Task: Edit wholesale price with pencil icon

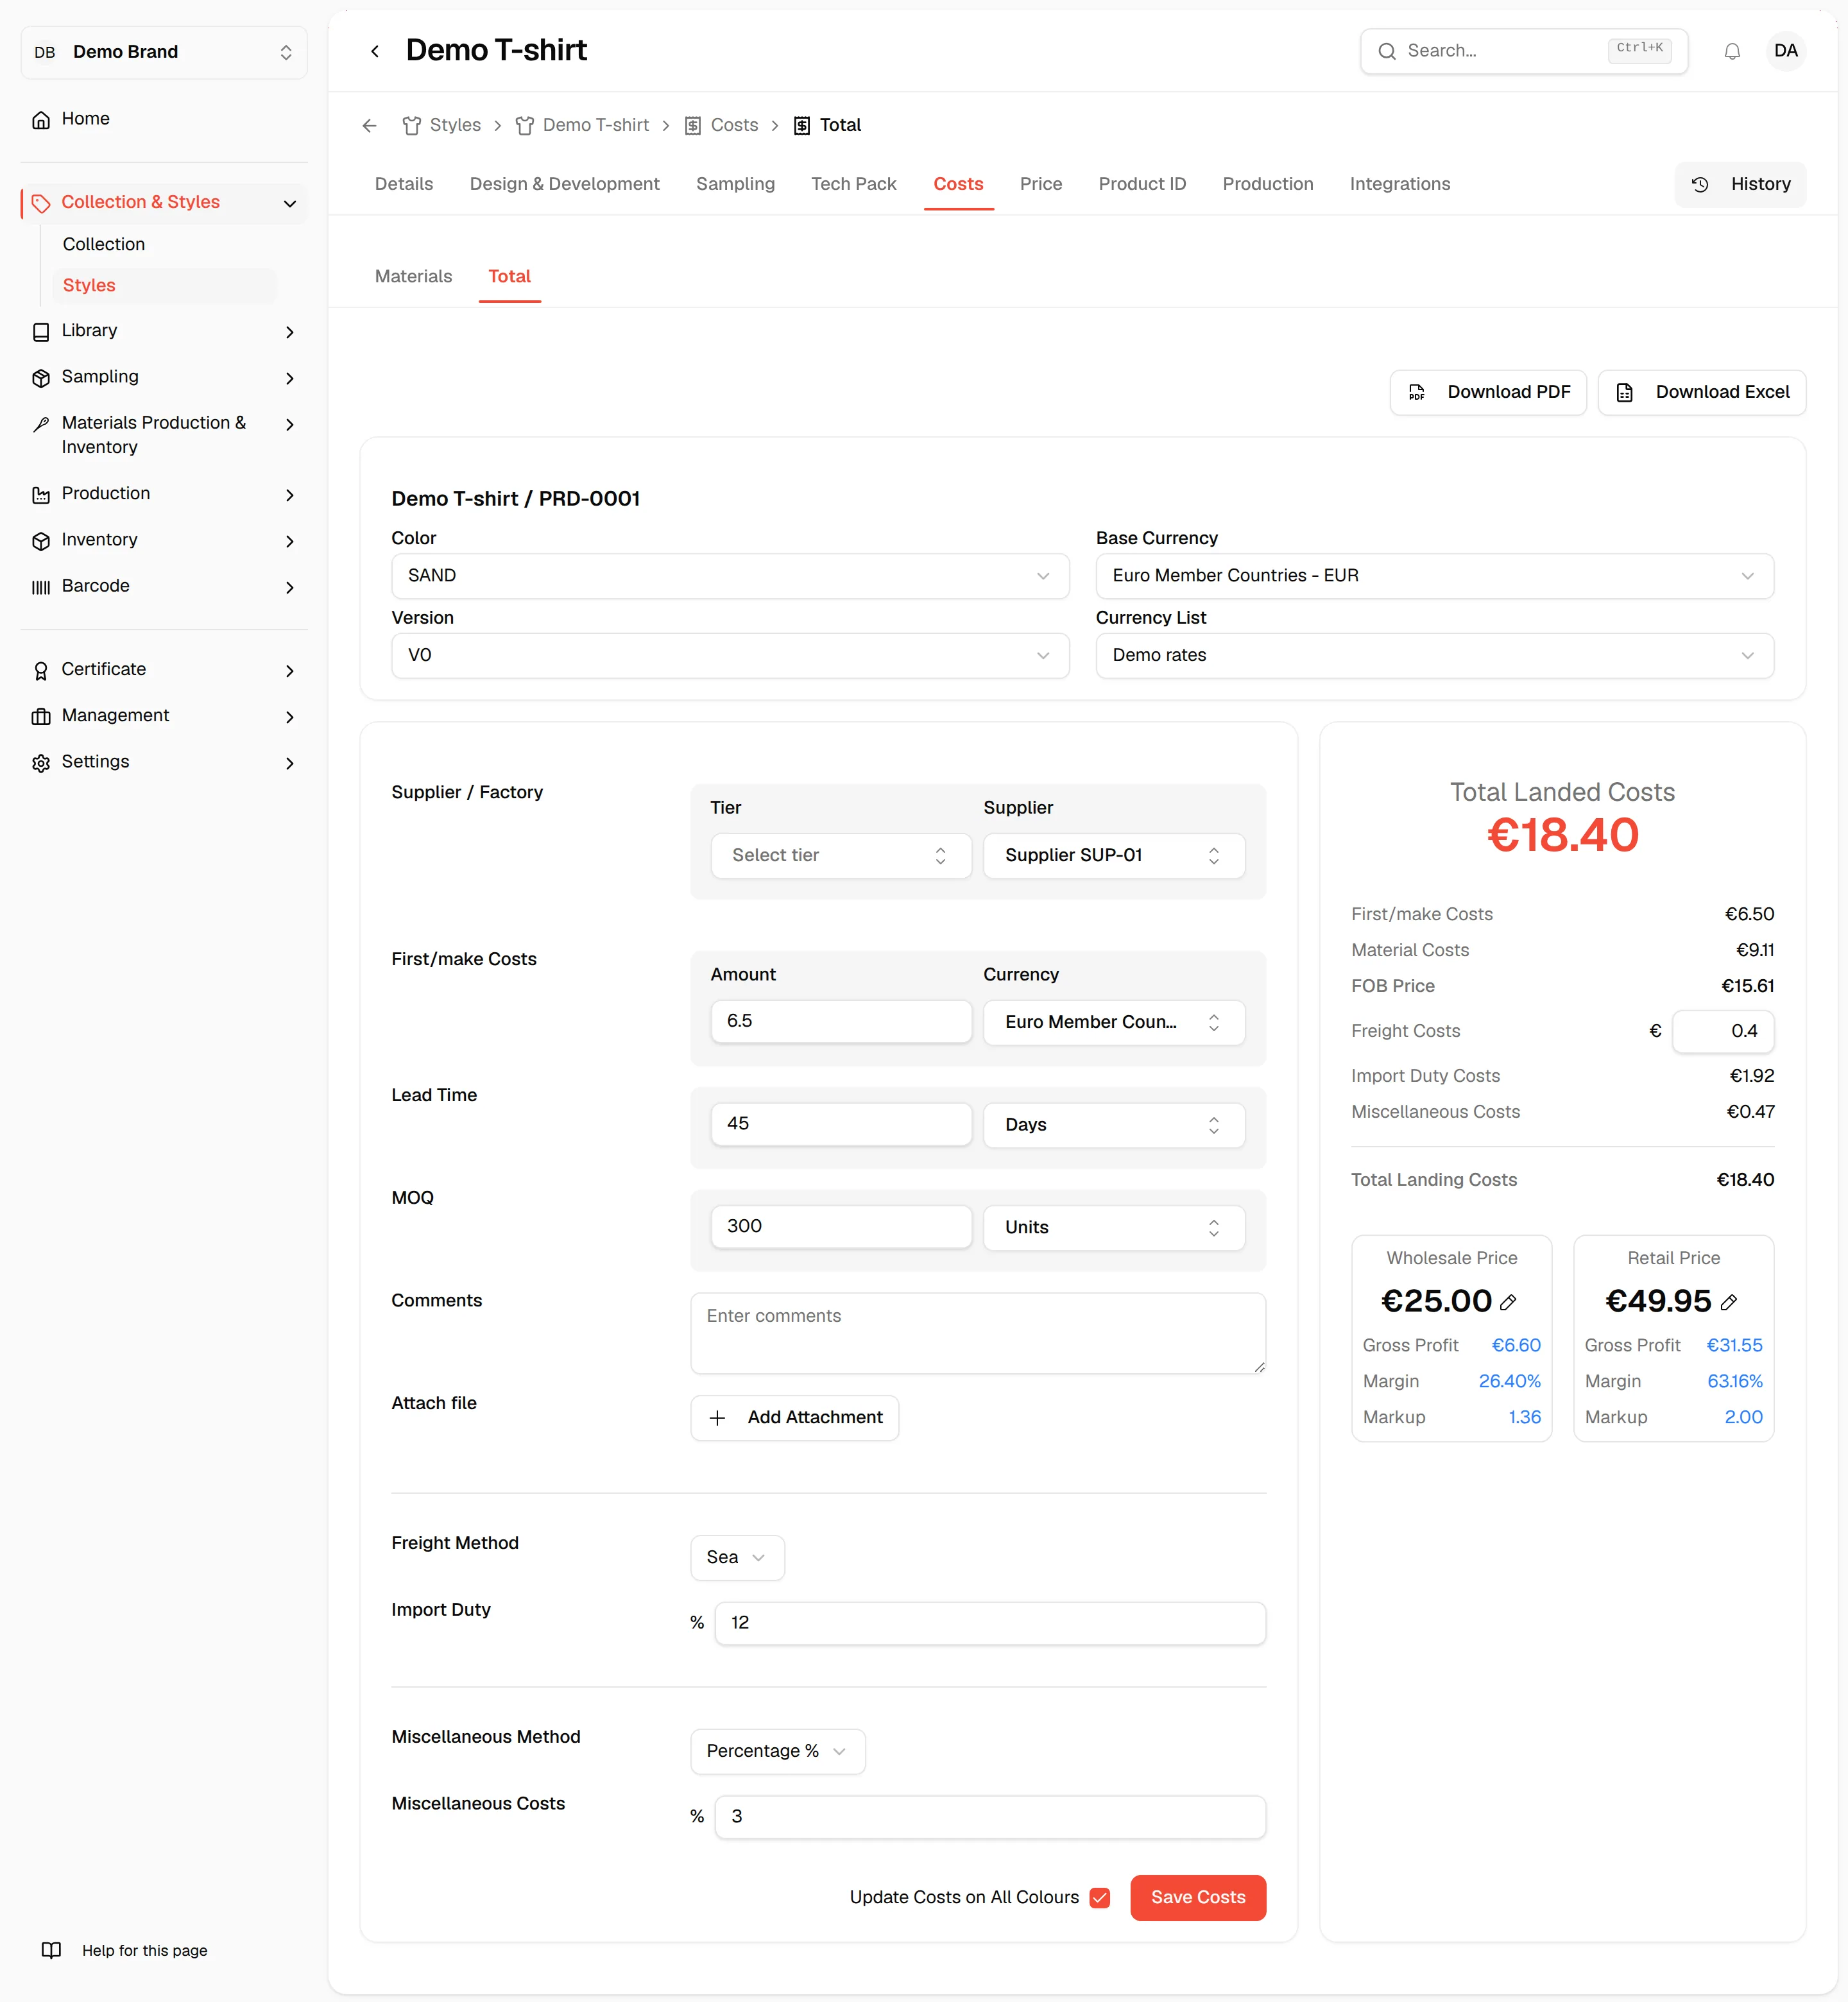Action: pos(1508,1301)
